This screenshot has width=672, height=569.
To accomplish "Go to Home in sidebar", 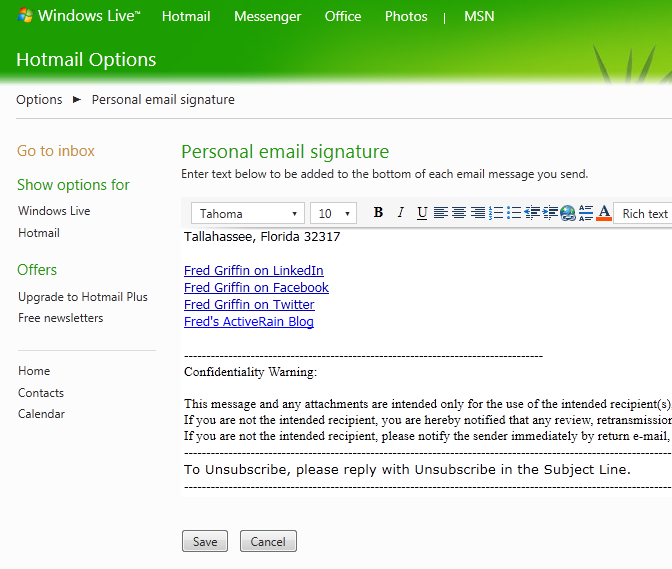I will (34, 371).
